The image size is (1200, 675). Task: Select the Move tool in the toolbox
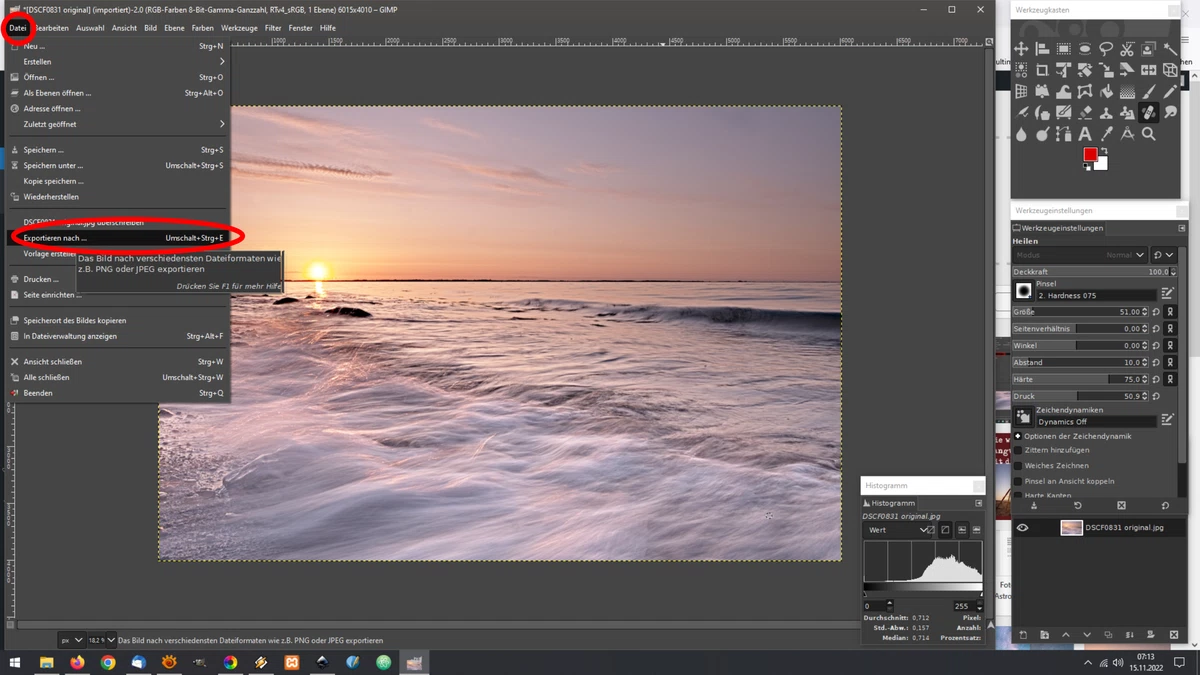tap(1021, 48)
